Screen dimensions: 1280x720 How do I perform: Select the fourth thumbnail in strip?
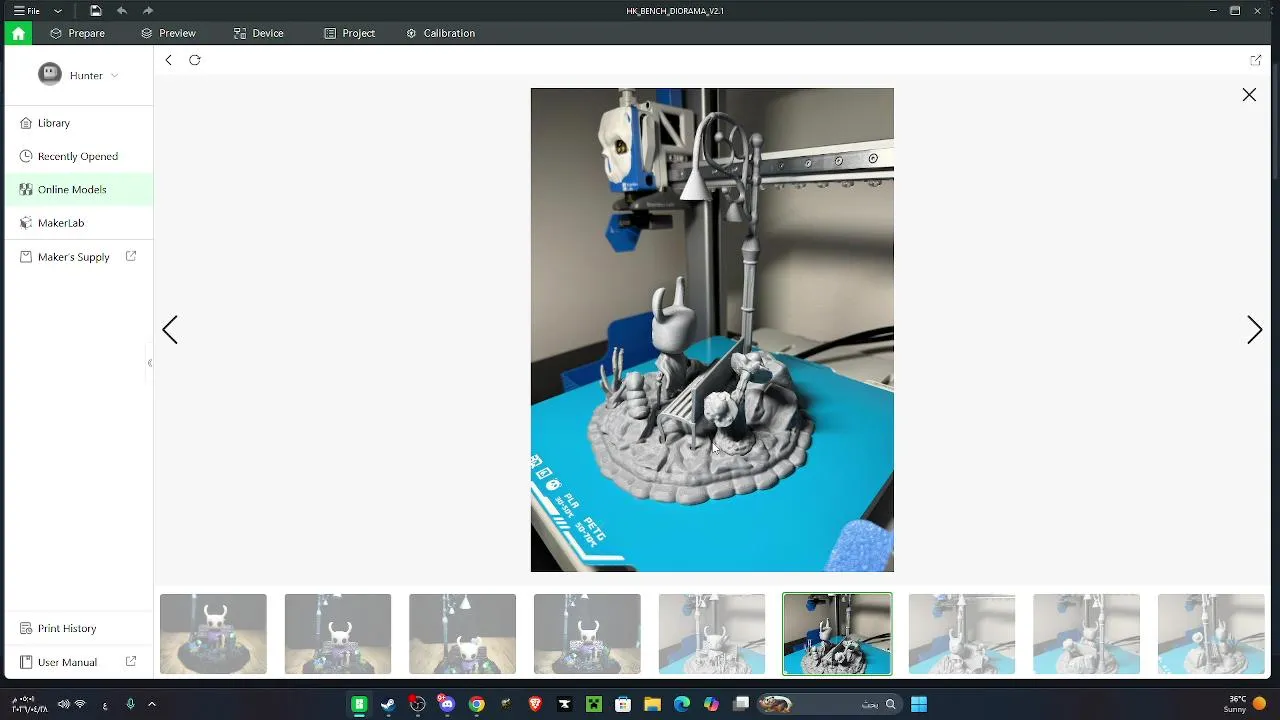tap(587, 634)
